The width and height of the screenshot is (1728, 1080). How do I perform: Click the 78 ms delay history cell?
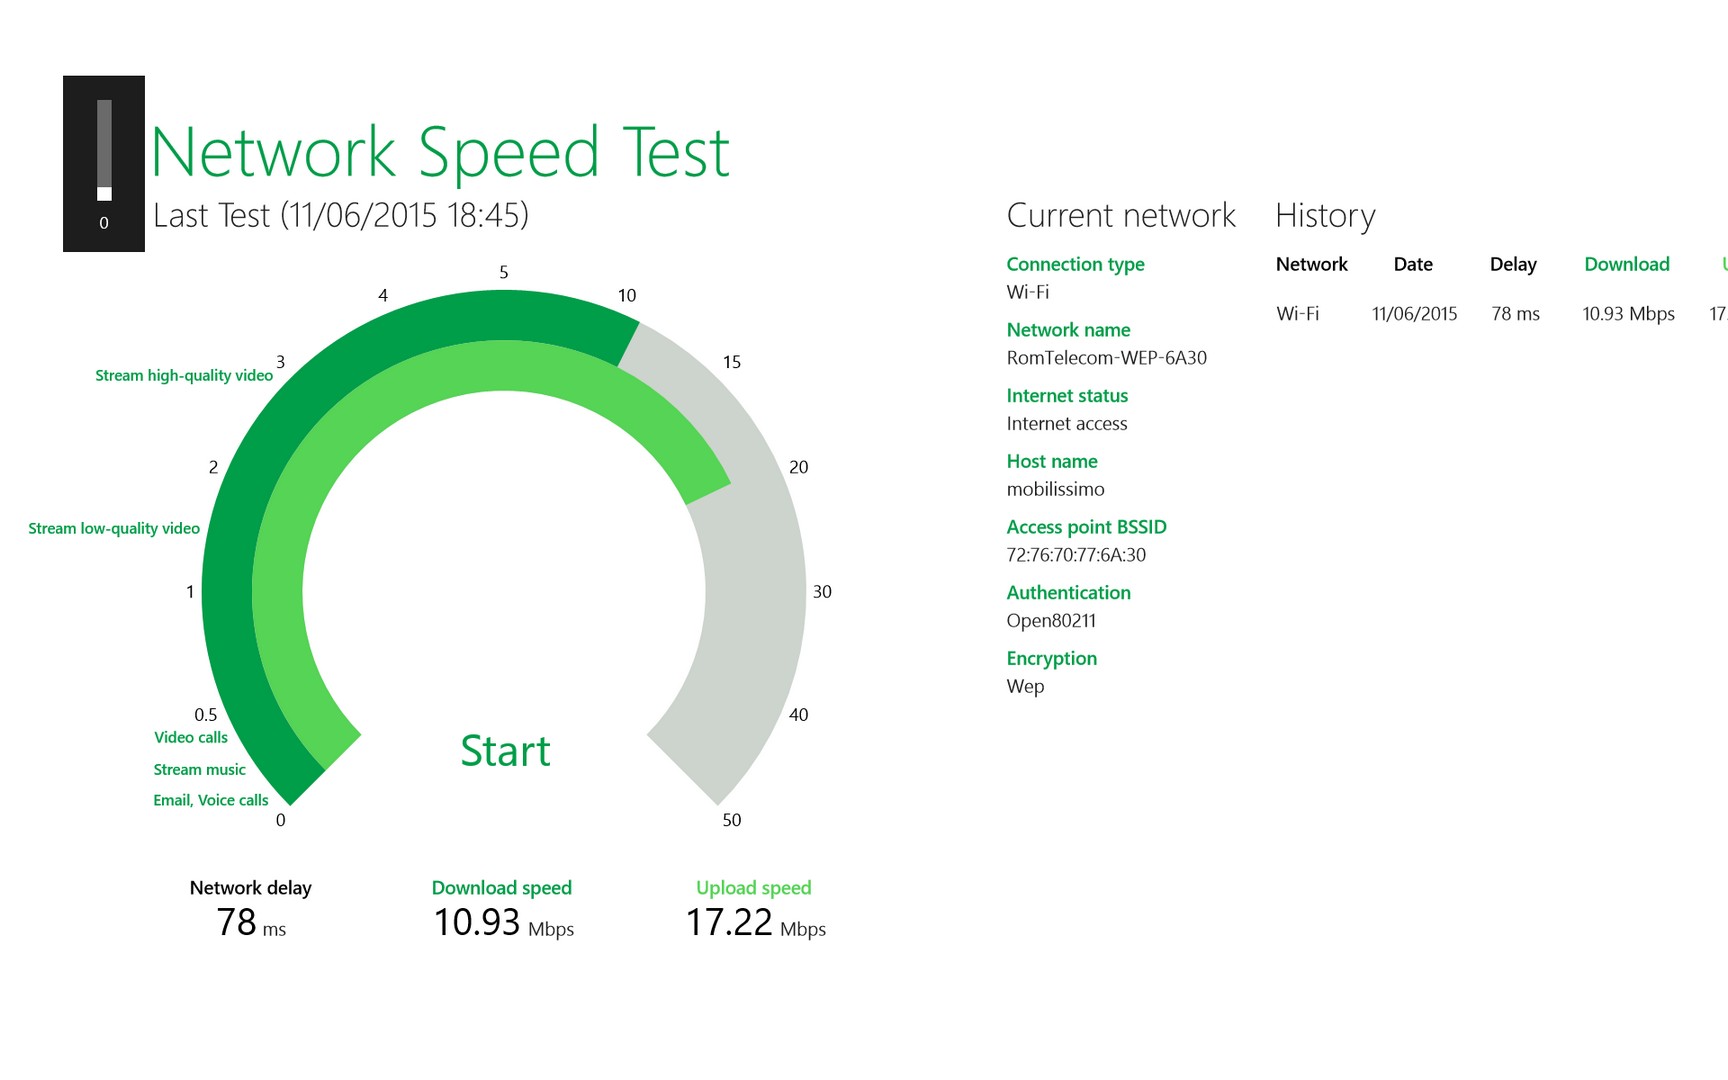point(1515,314)
